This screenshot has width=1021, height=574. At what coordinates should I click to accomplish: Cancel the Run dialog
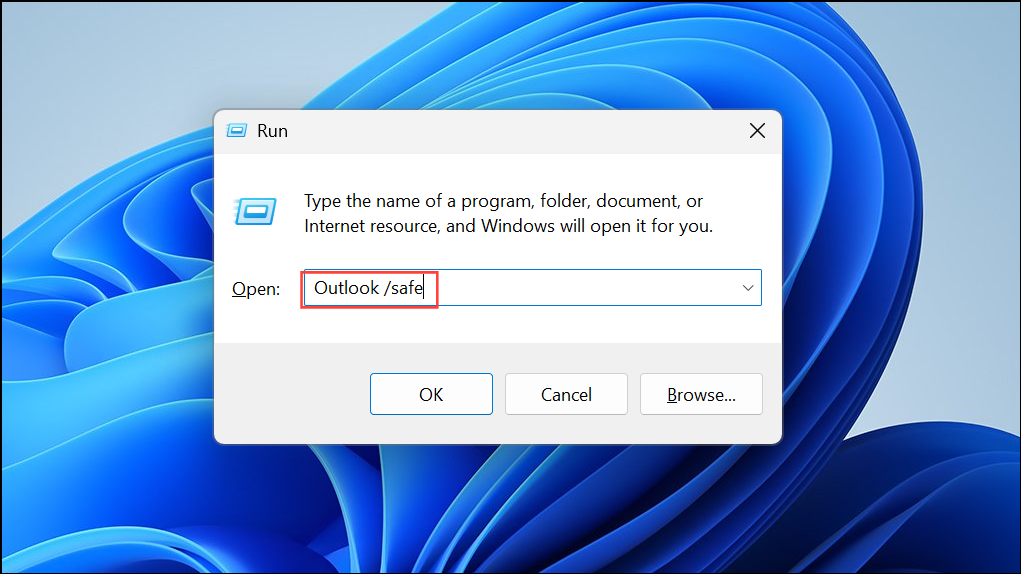[x=566, y=394]
